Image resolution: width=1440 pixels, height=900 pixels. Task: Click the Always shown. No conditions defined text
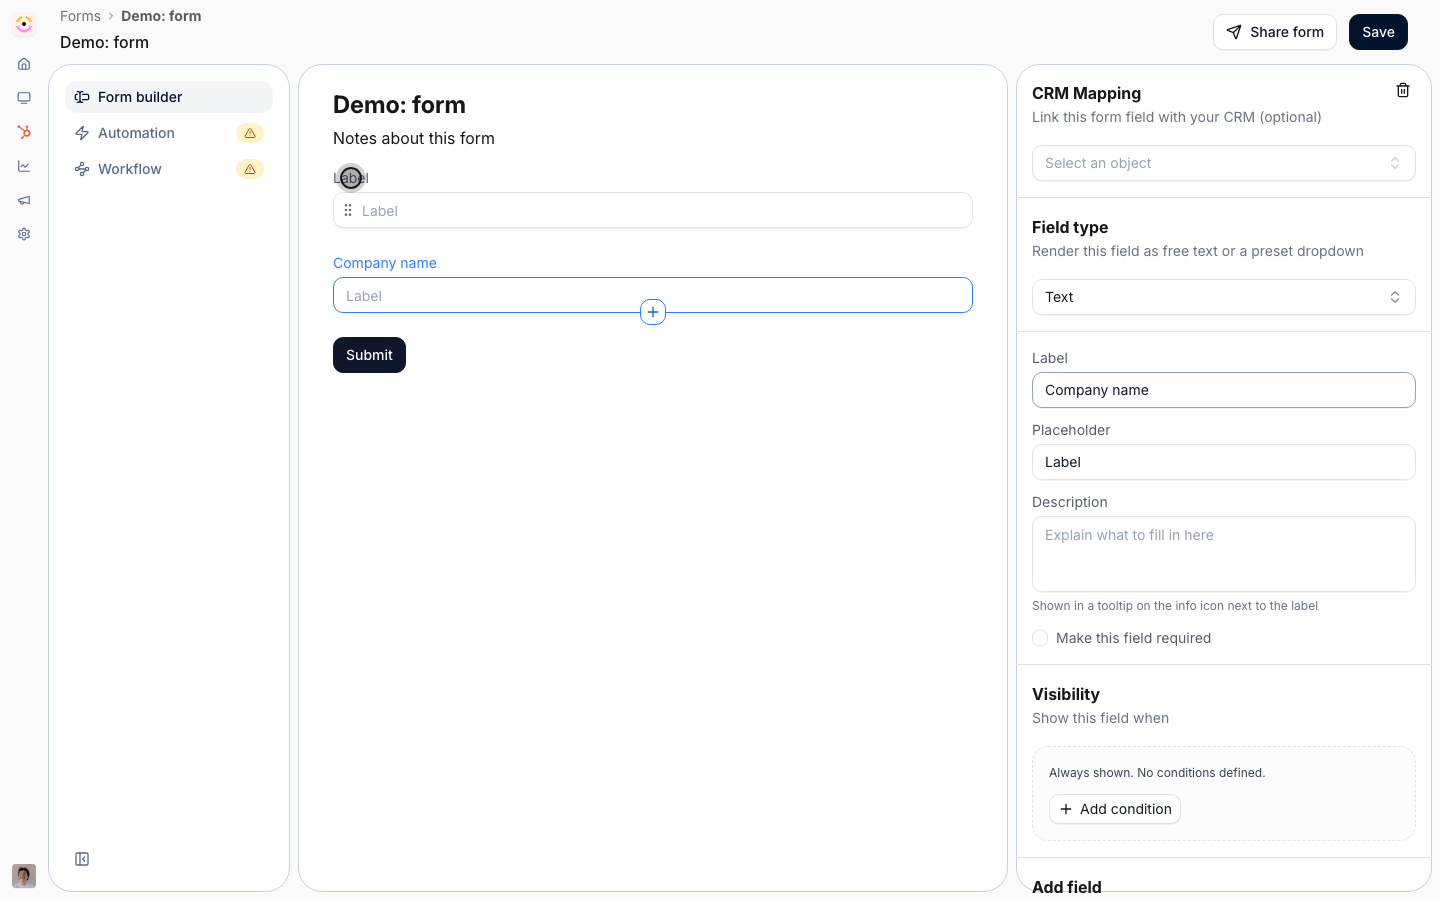1157,773
